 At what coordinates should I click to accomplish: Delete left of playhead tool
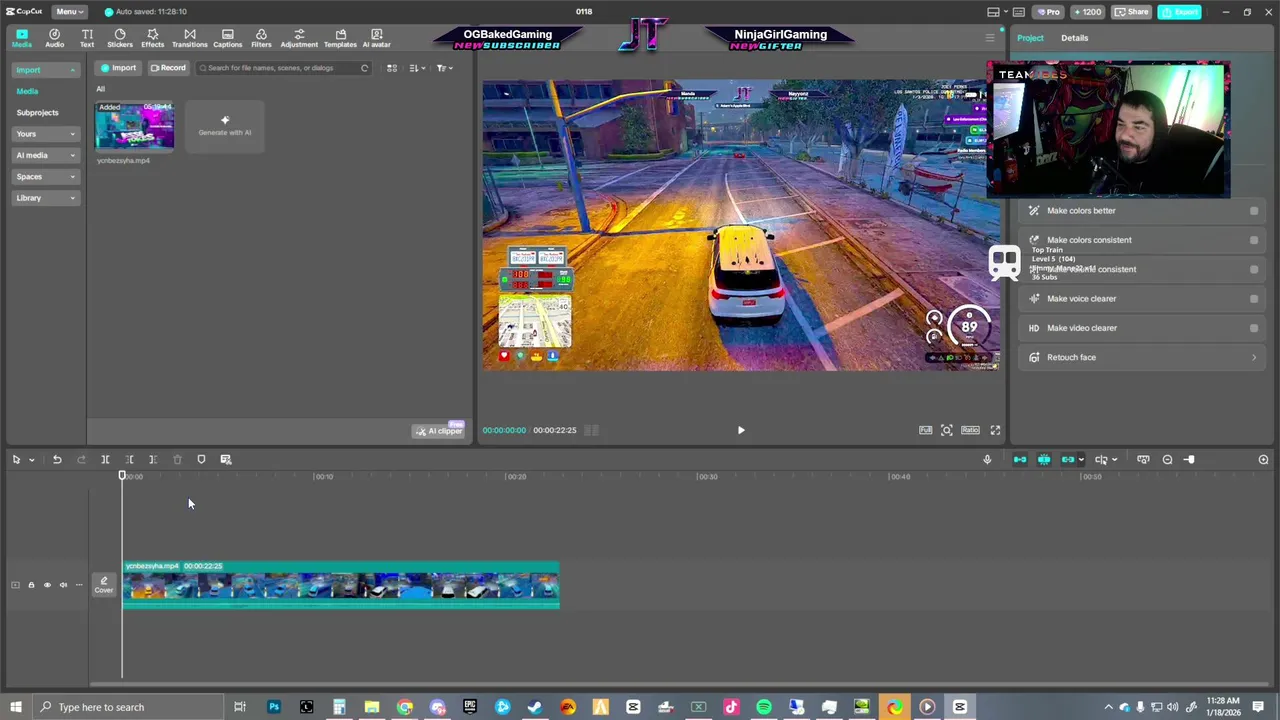click(129, 459)
